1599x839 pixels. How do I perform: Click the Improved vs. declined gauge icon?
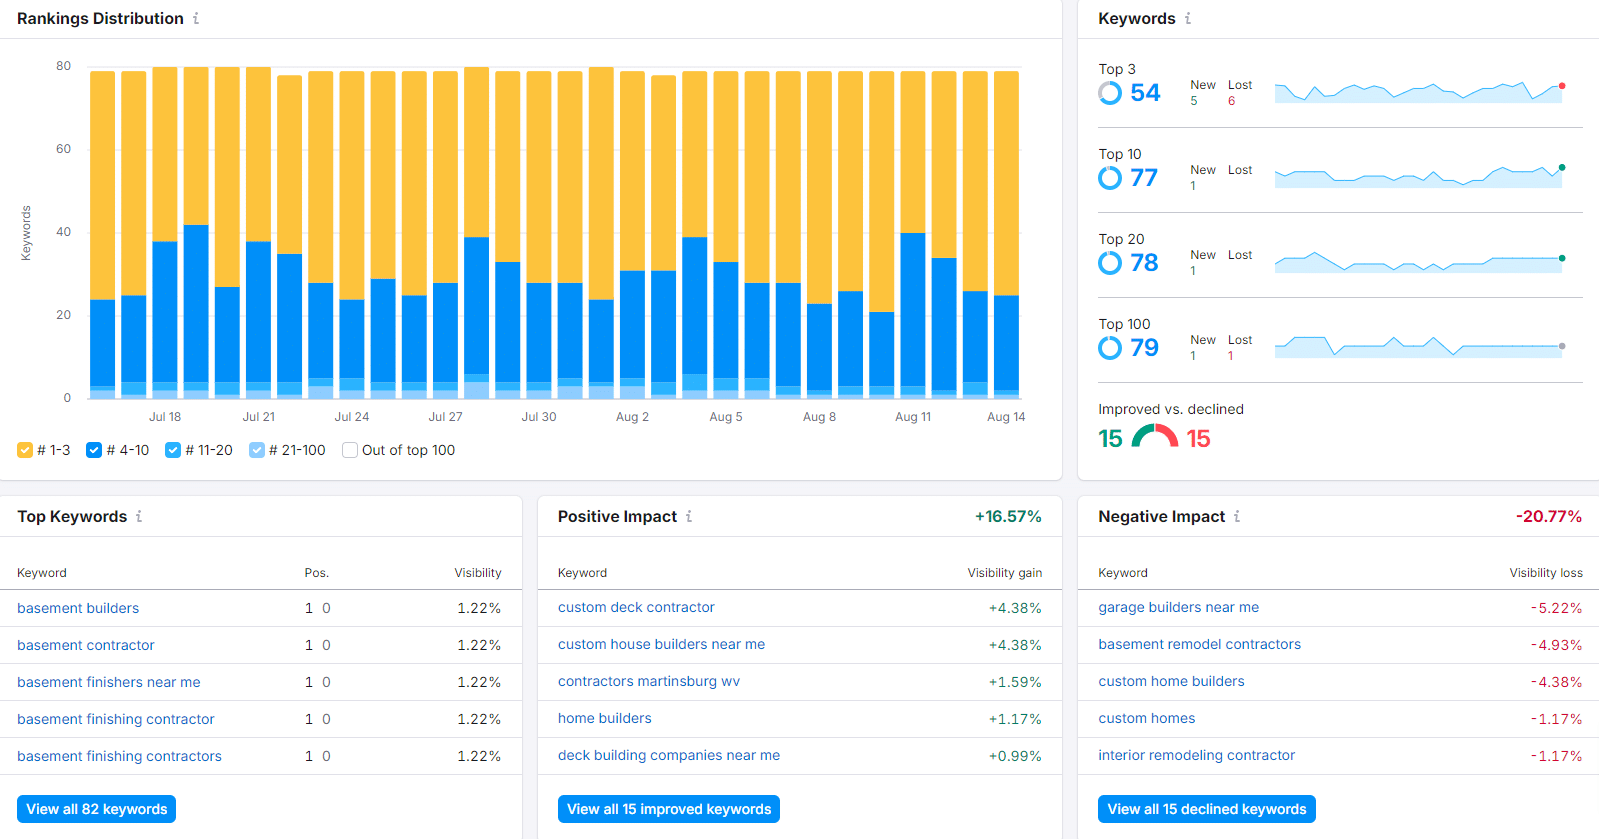pos(1155,437)
